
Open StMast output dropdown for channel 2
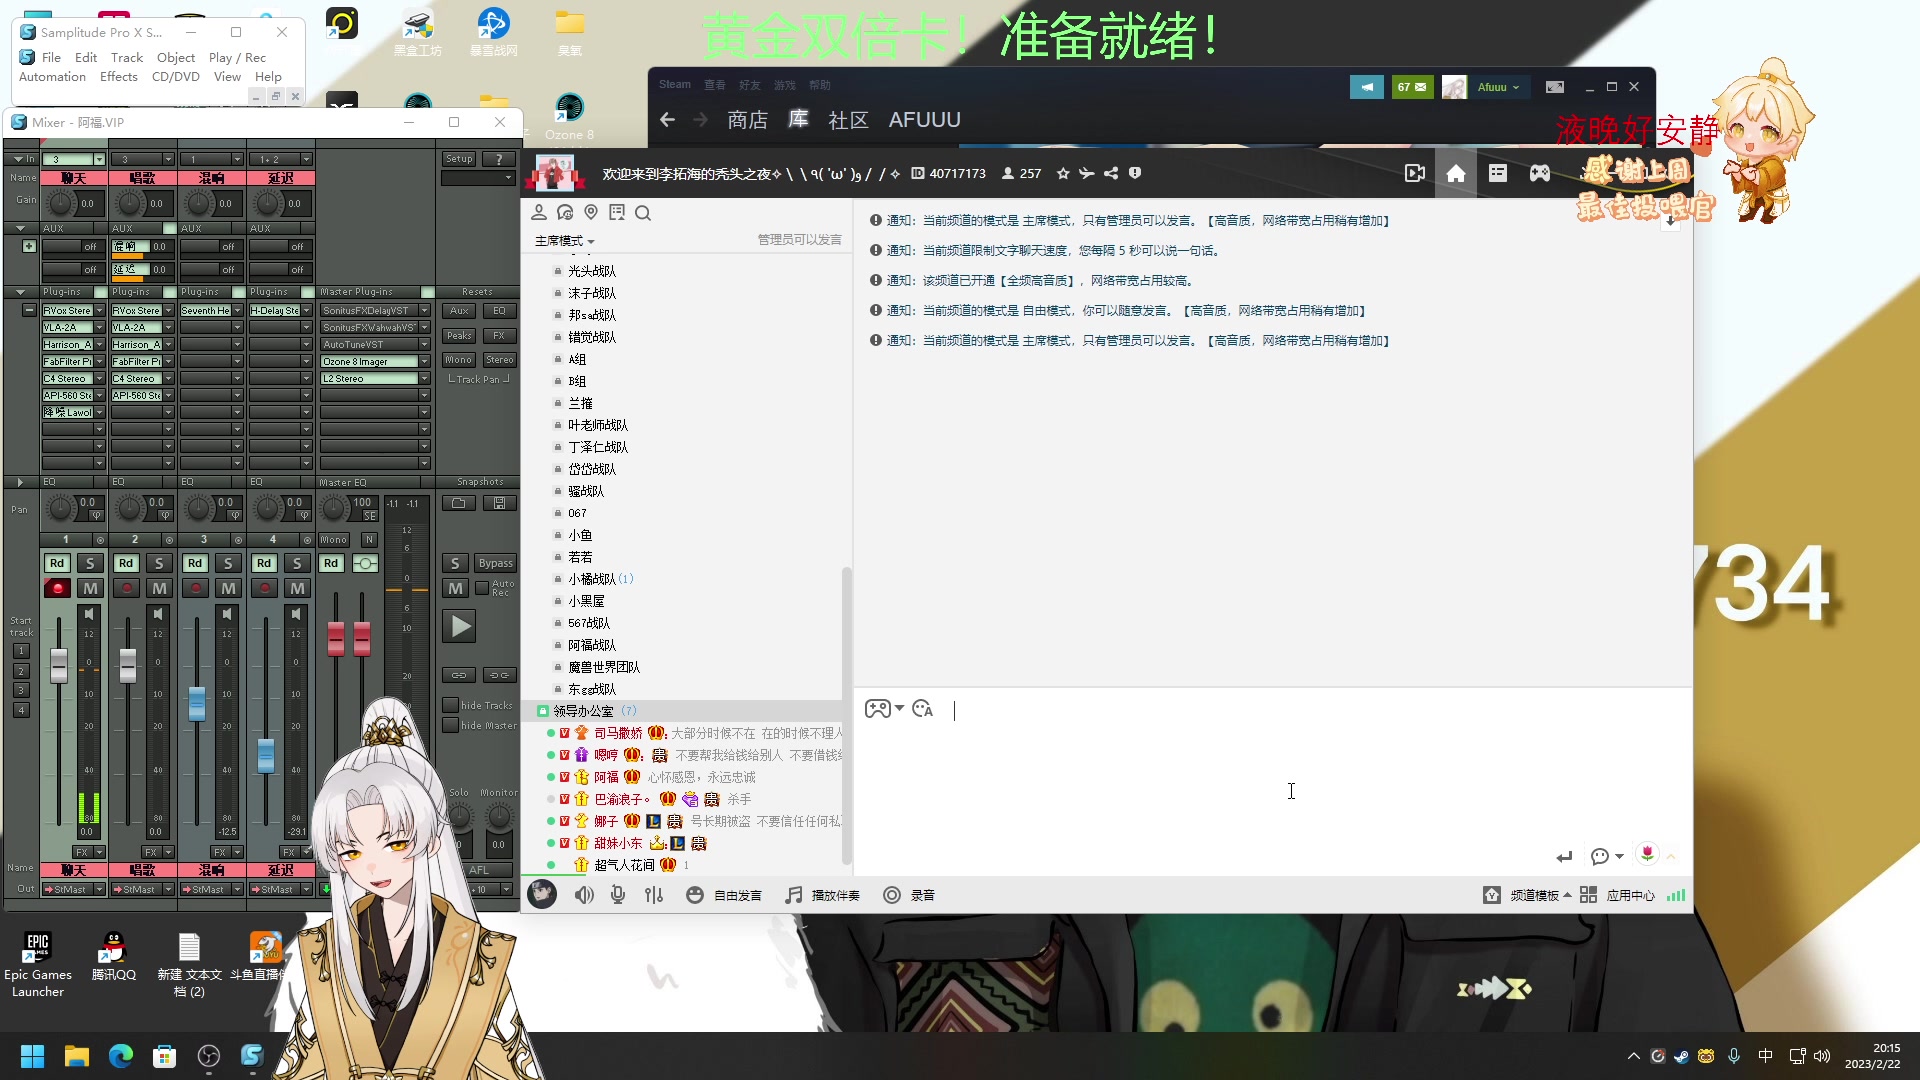[168, 889]
